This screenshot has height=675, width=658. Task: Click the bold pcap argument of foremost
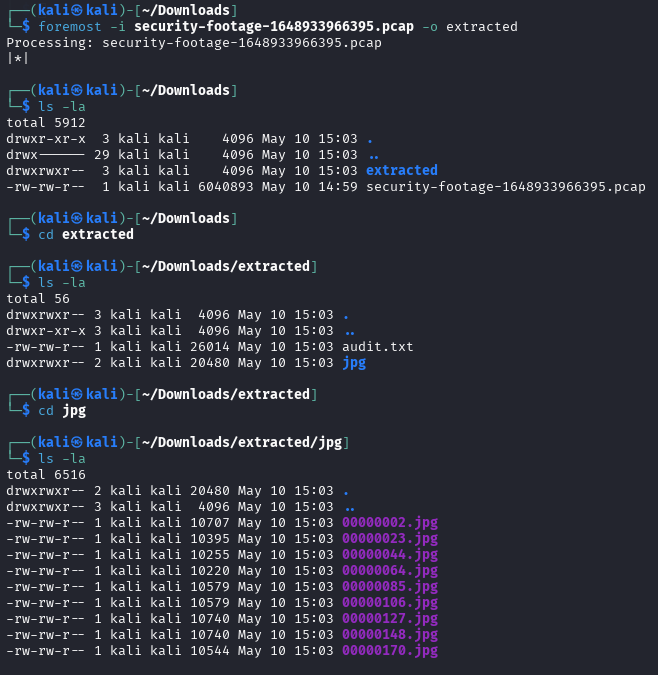point(274,27)
